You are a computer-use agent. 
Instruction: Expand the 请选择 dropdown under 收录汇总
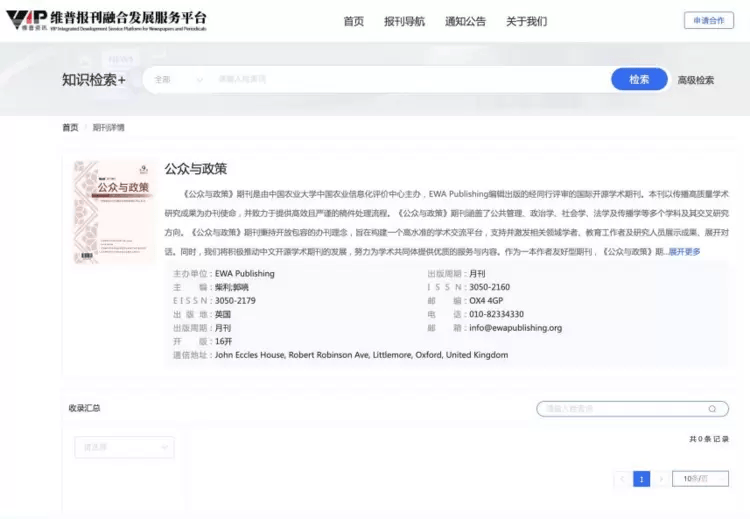[x=124, y=447]
